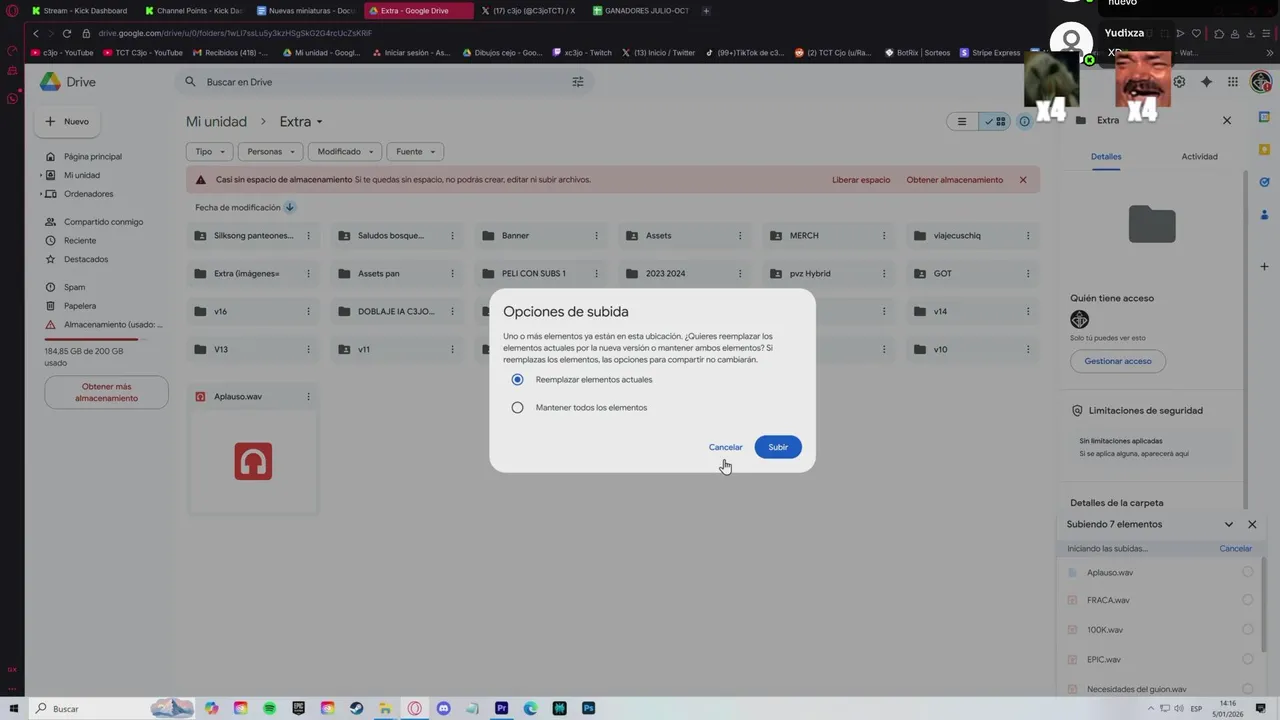Click the Subir button in the dialog

[778, 447]
